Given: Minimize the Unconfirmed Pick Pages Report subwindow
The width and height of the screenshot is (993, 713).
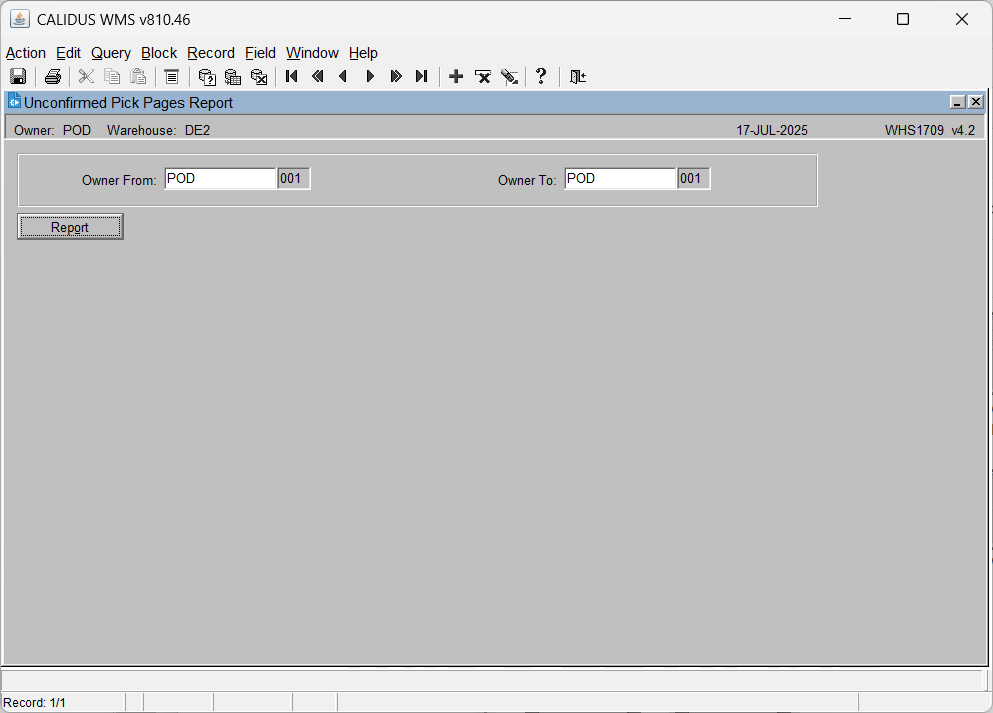Looking at the screenshot, I should [x=958, y=102].
